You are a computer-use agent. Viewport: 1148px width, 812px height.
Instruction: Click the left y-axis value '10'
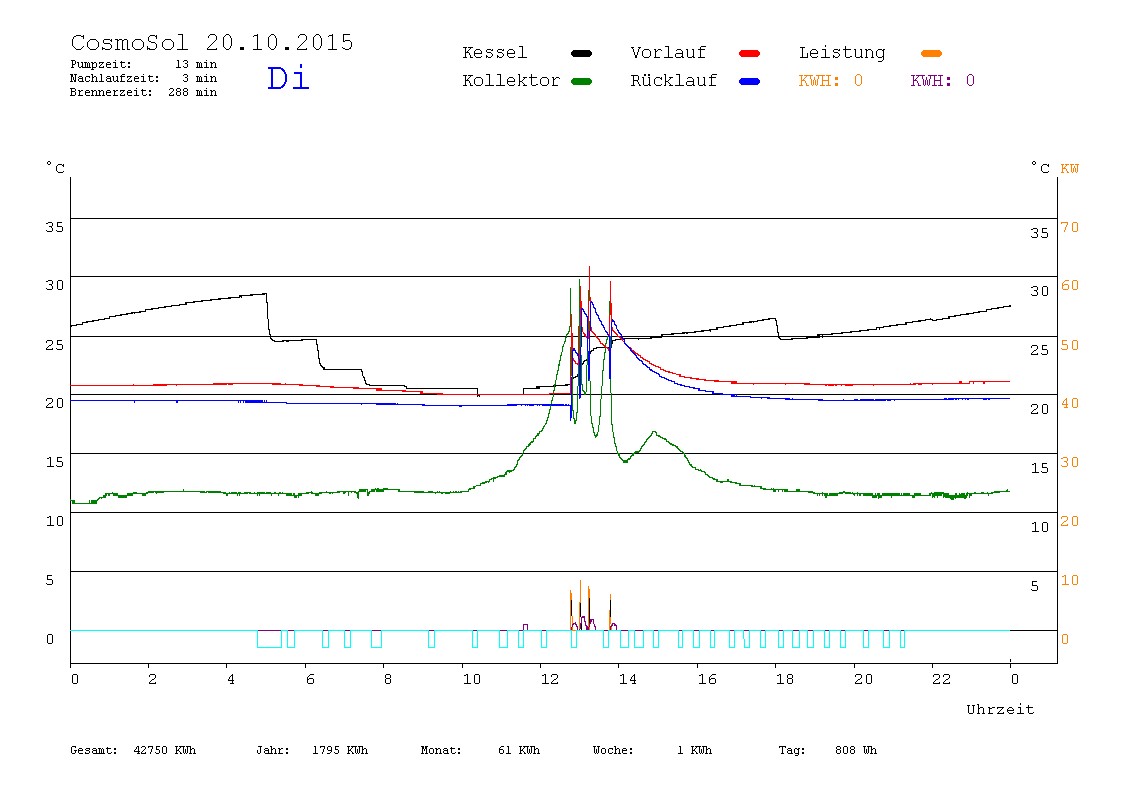point(55,521)
